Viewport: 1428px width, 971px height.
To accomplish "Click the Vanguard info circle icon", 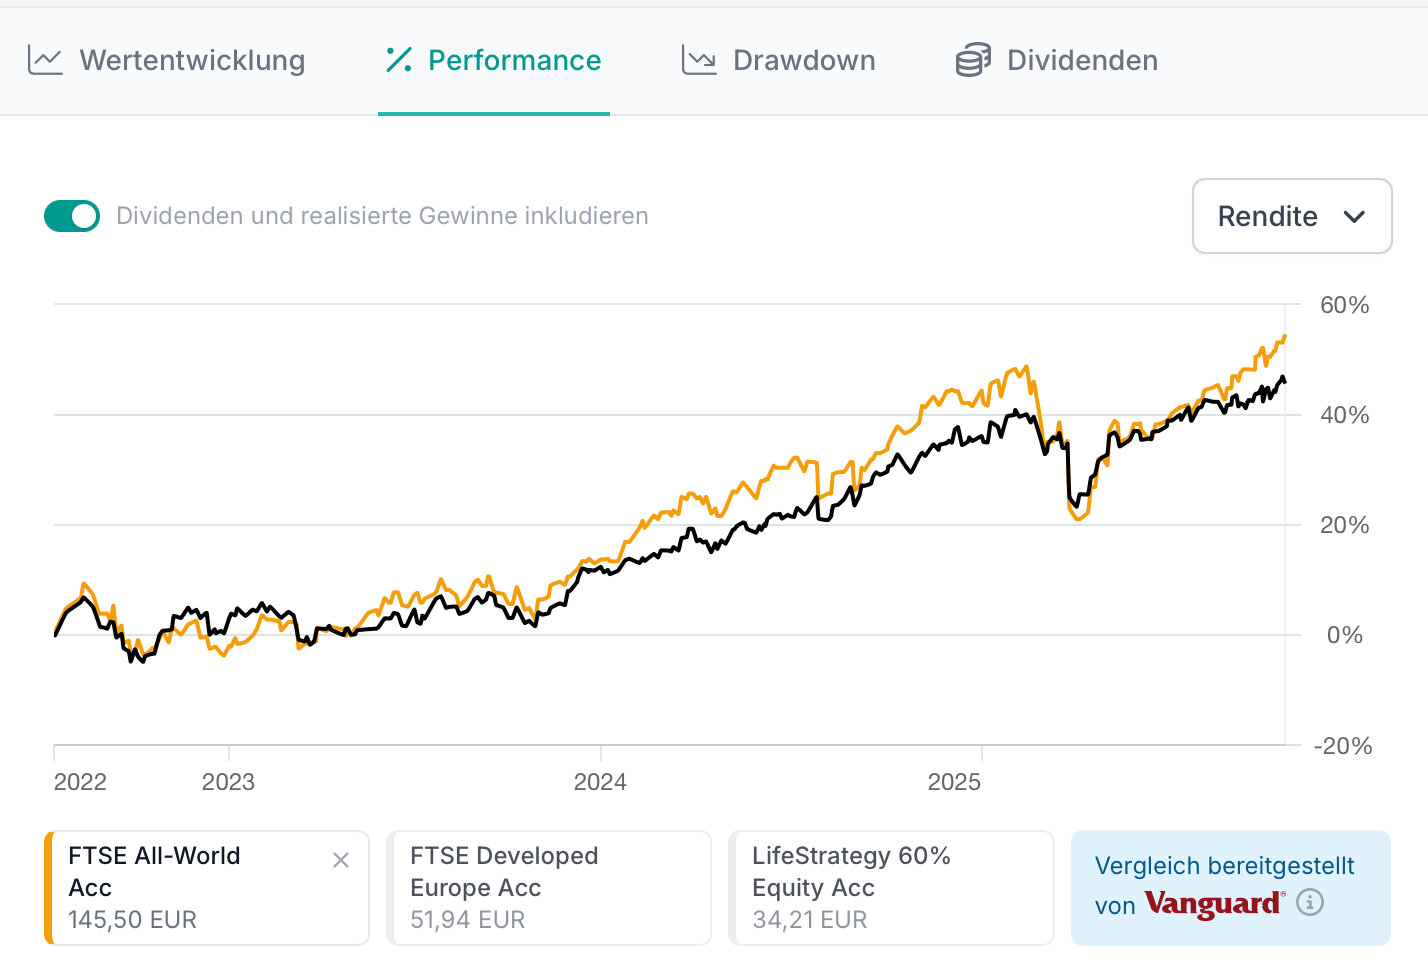I will pos(1310,903).
